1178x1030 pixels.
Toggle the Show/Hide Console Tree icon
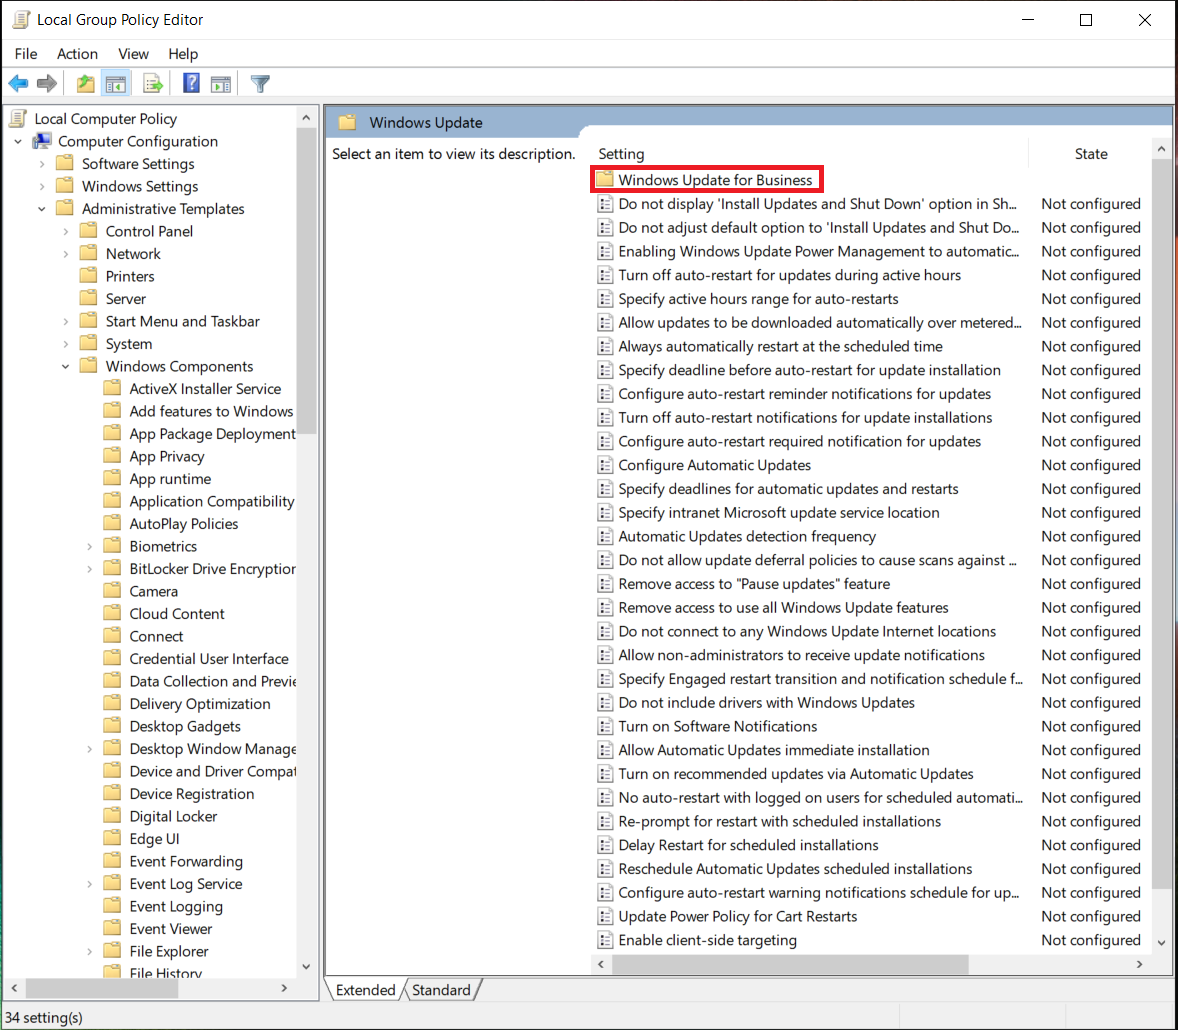coord(116,83)
